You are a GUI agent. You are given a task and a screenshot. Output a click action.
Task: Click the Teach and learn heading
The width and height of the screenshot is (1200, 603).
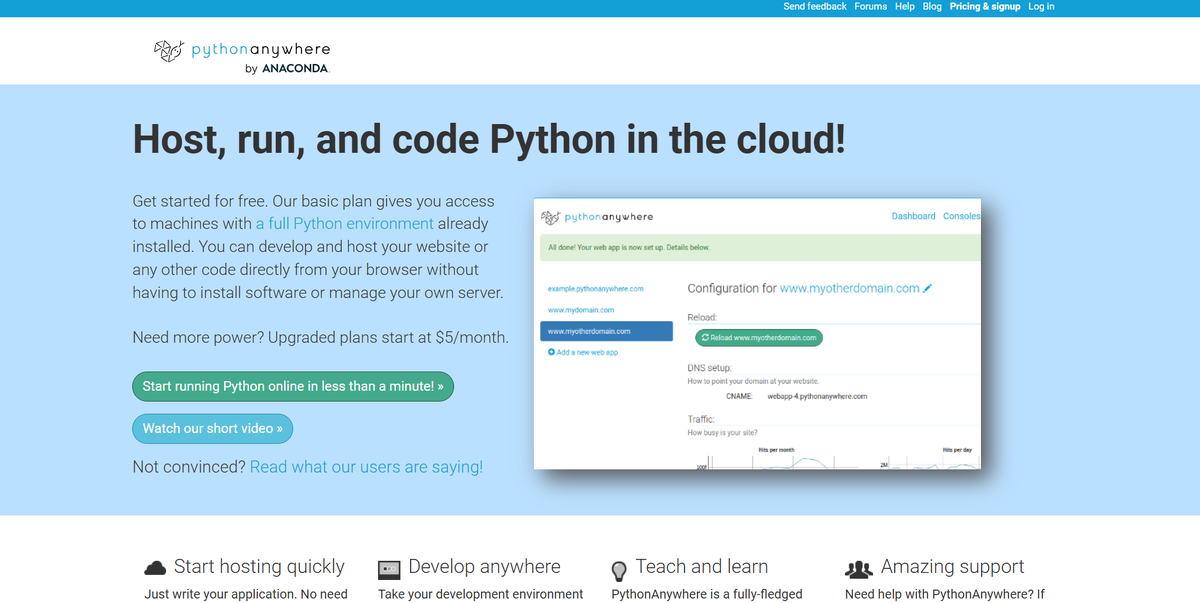702,567
